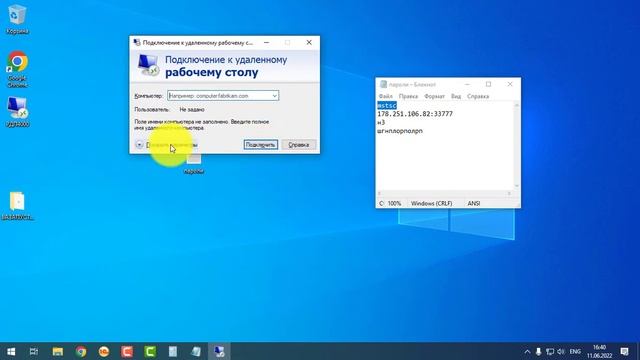Open the taskbar clock and date

pyautogui.click(x=600, y=351)
